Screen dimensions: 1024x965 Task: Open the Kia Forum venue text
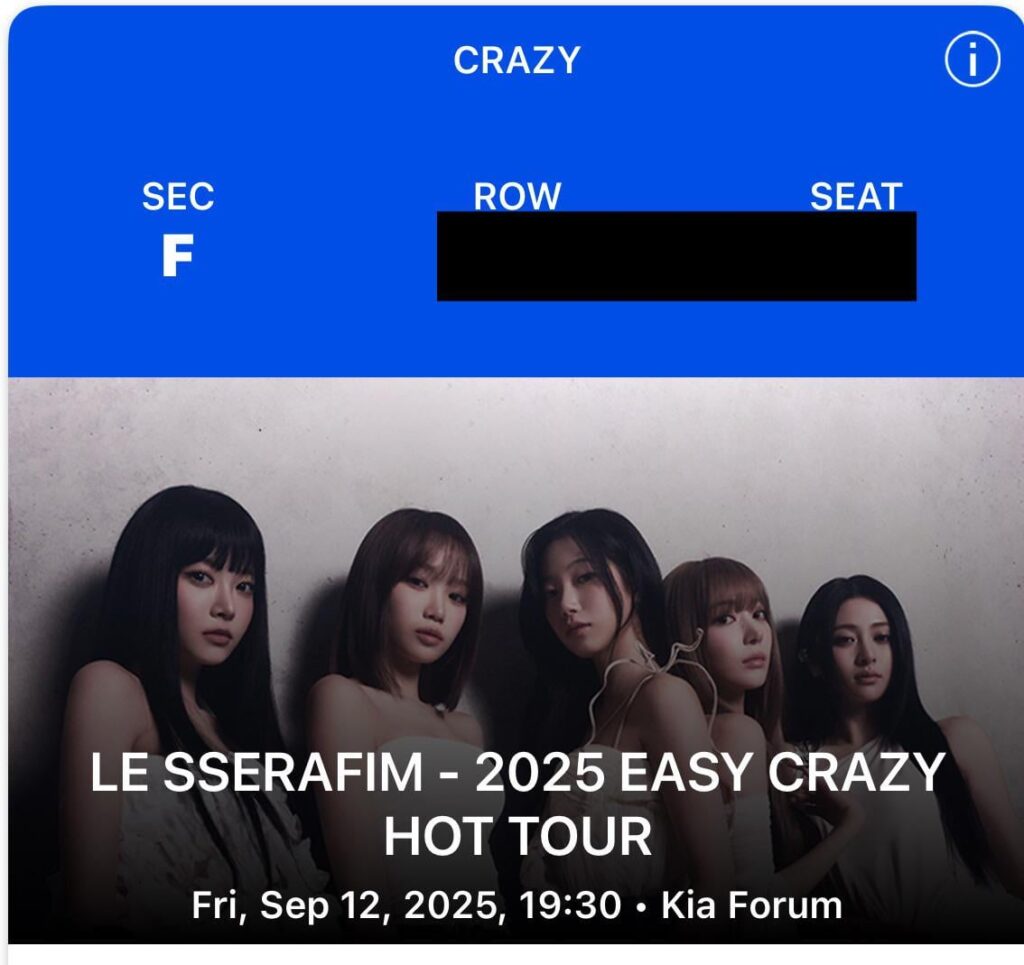coord(751,906)
